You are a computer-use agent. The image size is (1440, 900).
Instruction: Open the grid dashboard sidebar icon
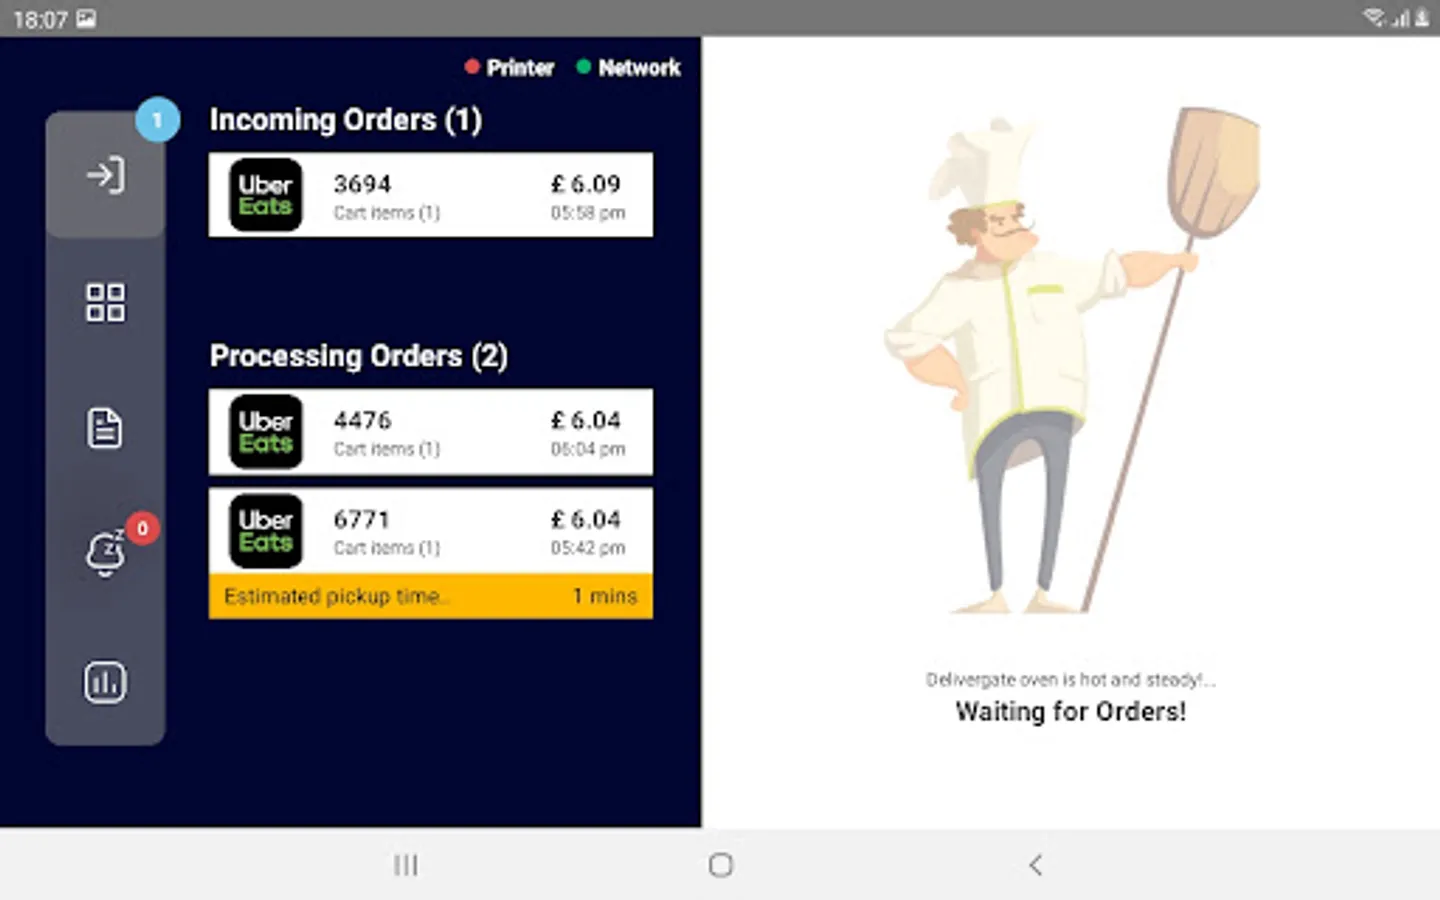[x=105, y=302]
